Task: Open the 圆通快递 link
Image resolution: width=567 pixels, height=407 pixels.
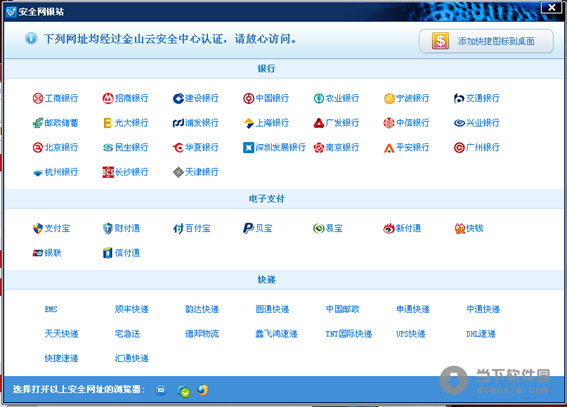Action: [x=272, y=309]
